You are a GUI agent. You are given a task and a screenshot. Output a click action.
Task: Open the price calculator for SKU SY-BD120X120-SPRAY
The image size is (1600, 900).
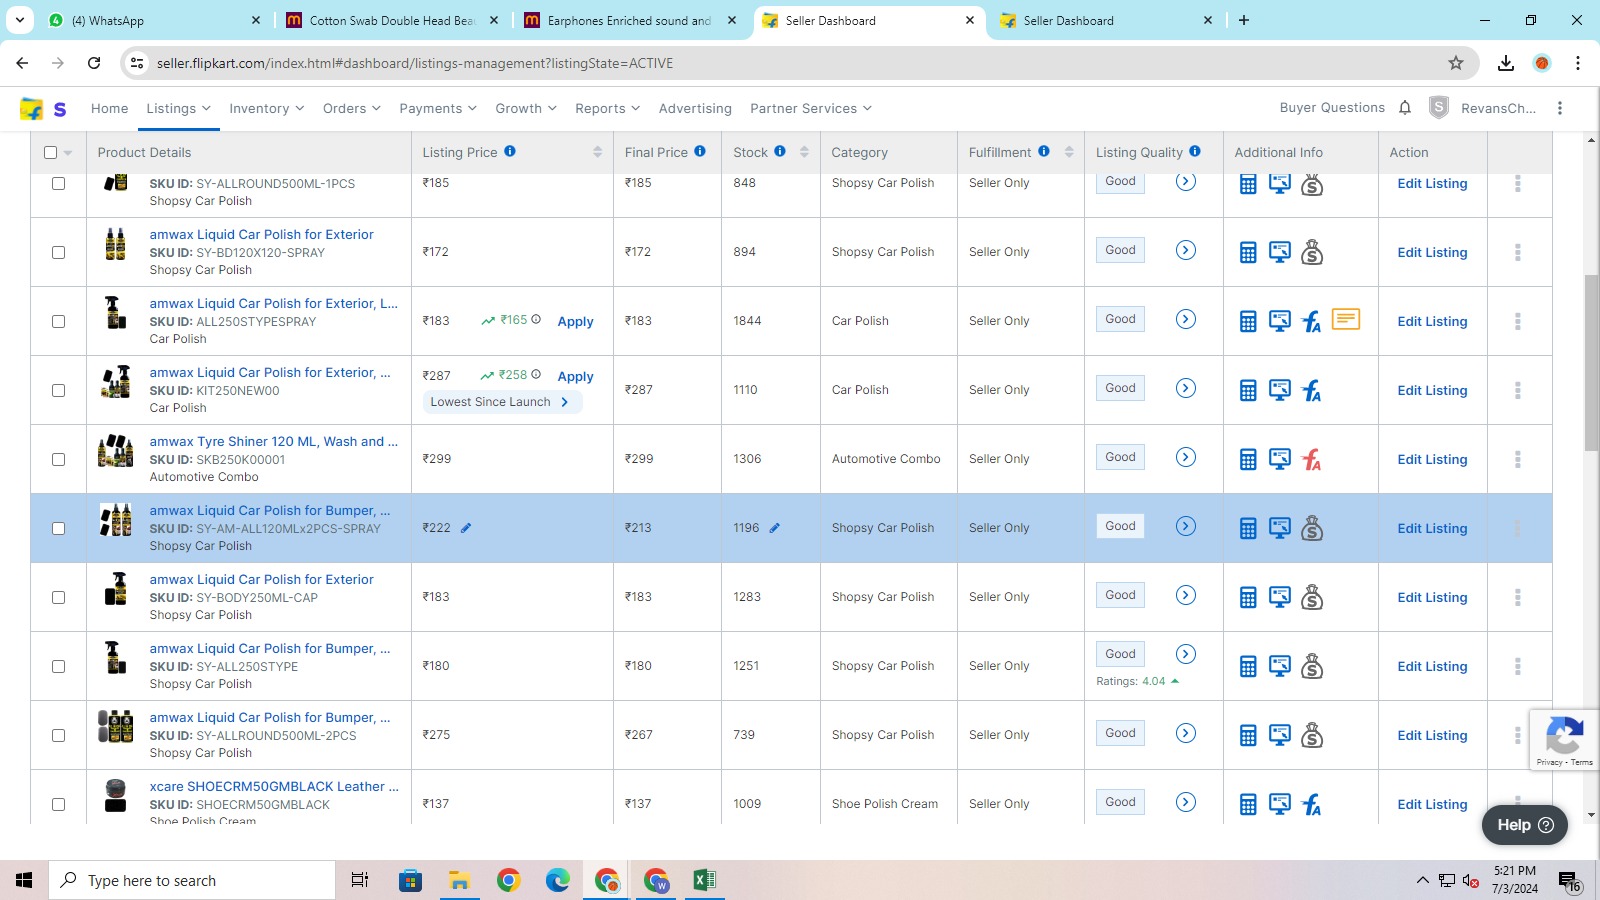(1248, 251)
